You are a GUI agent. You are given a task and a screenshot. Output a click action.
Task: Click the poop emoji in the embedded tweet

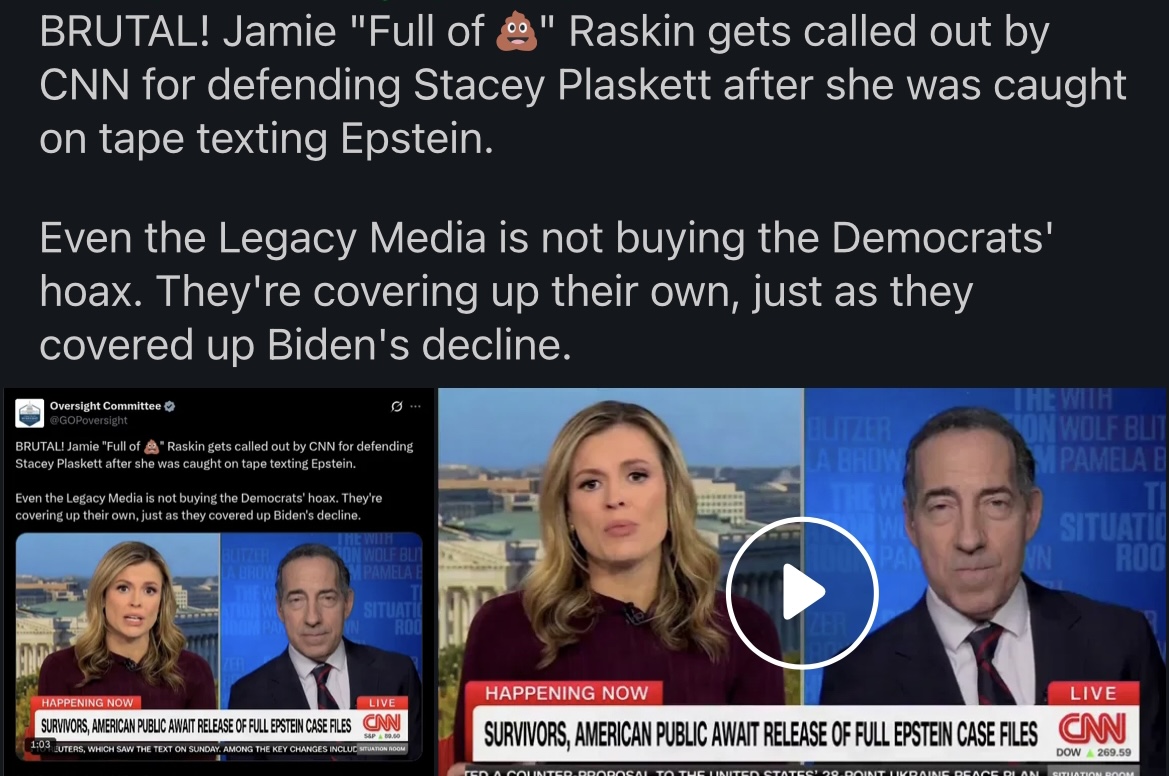(x=151, y=447)
